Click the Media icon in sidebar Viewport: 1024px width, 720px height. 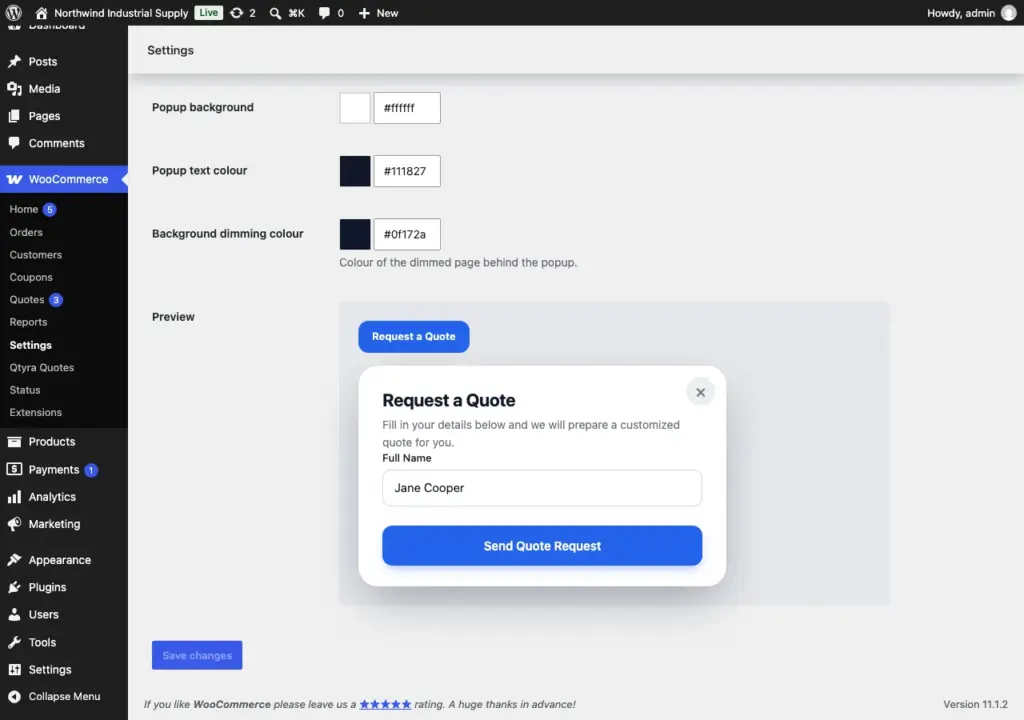click(x=14, y=89)
